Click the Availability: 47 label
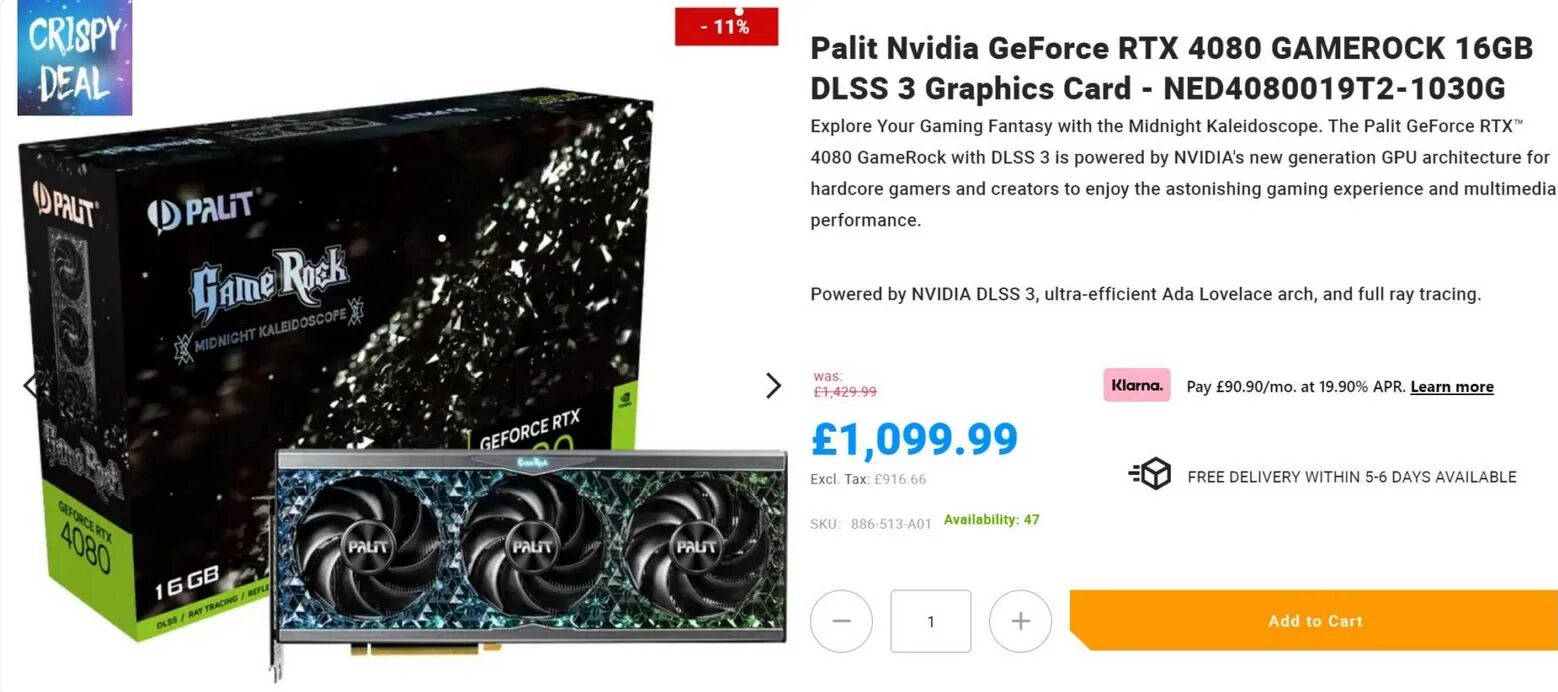Image resolution: width=1558 pixels, height=692 pixels. (x=991, y=520)
